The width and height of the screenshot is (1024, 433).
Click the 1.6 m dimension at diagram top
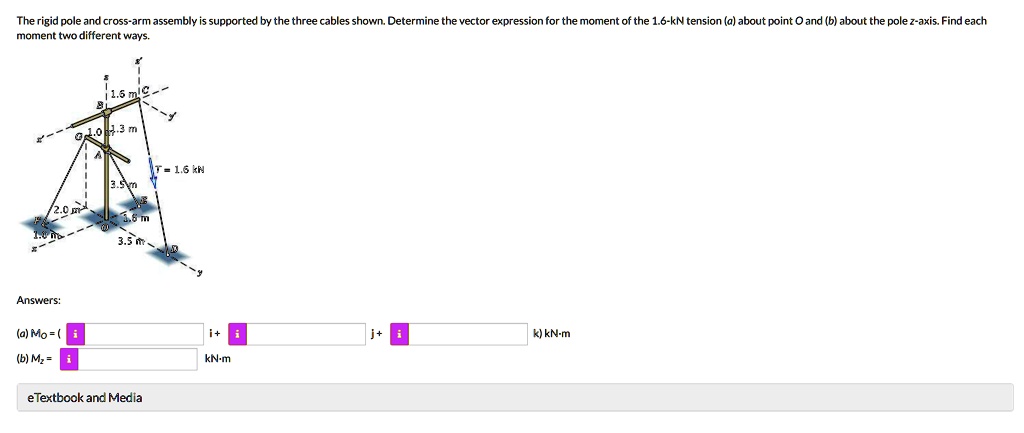122,94
